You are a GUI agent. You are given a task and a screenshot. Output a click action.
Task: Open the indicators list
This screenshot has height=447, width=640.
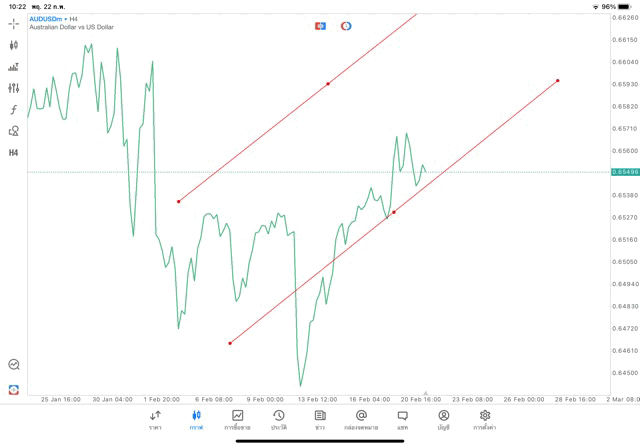click(x=14, y=67)
